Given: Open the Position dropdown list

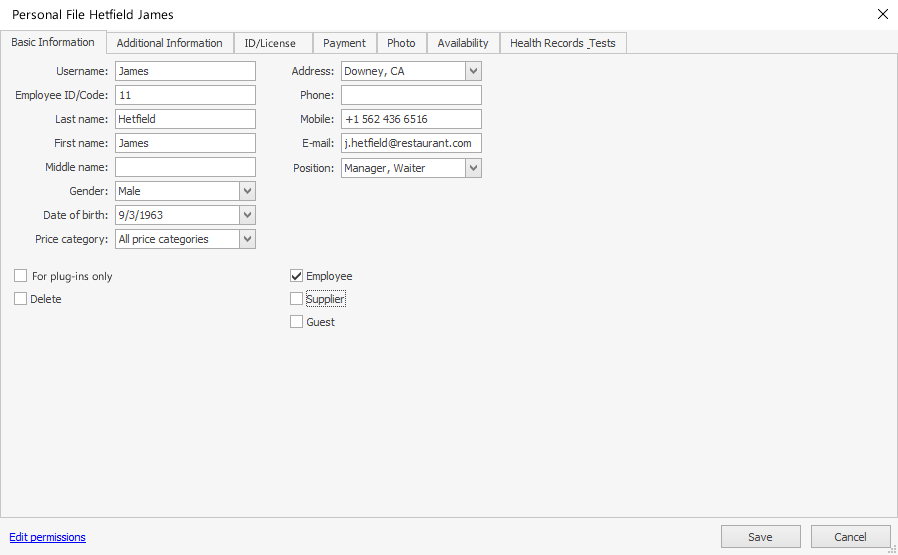Looking at the screenshot, I should point(473,168).
